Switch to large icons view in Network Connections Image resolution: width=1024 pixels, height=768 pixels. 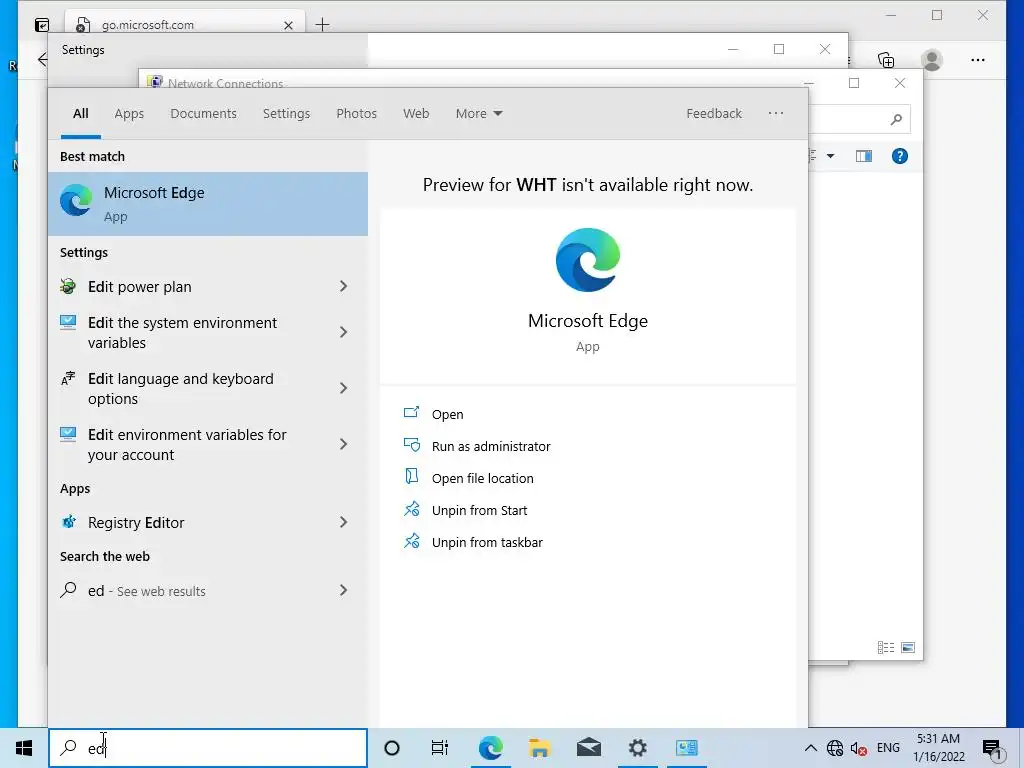point(908,647)
